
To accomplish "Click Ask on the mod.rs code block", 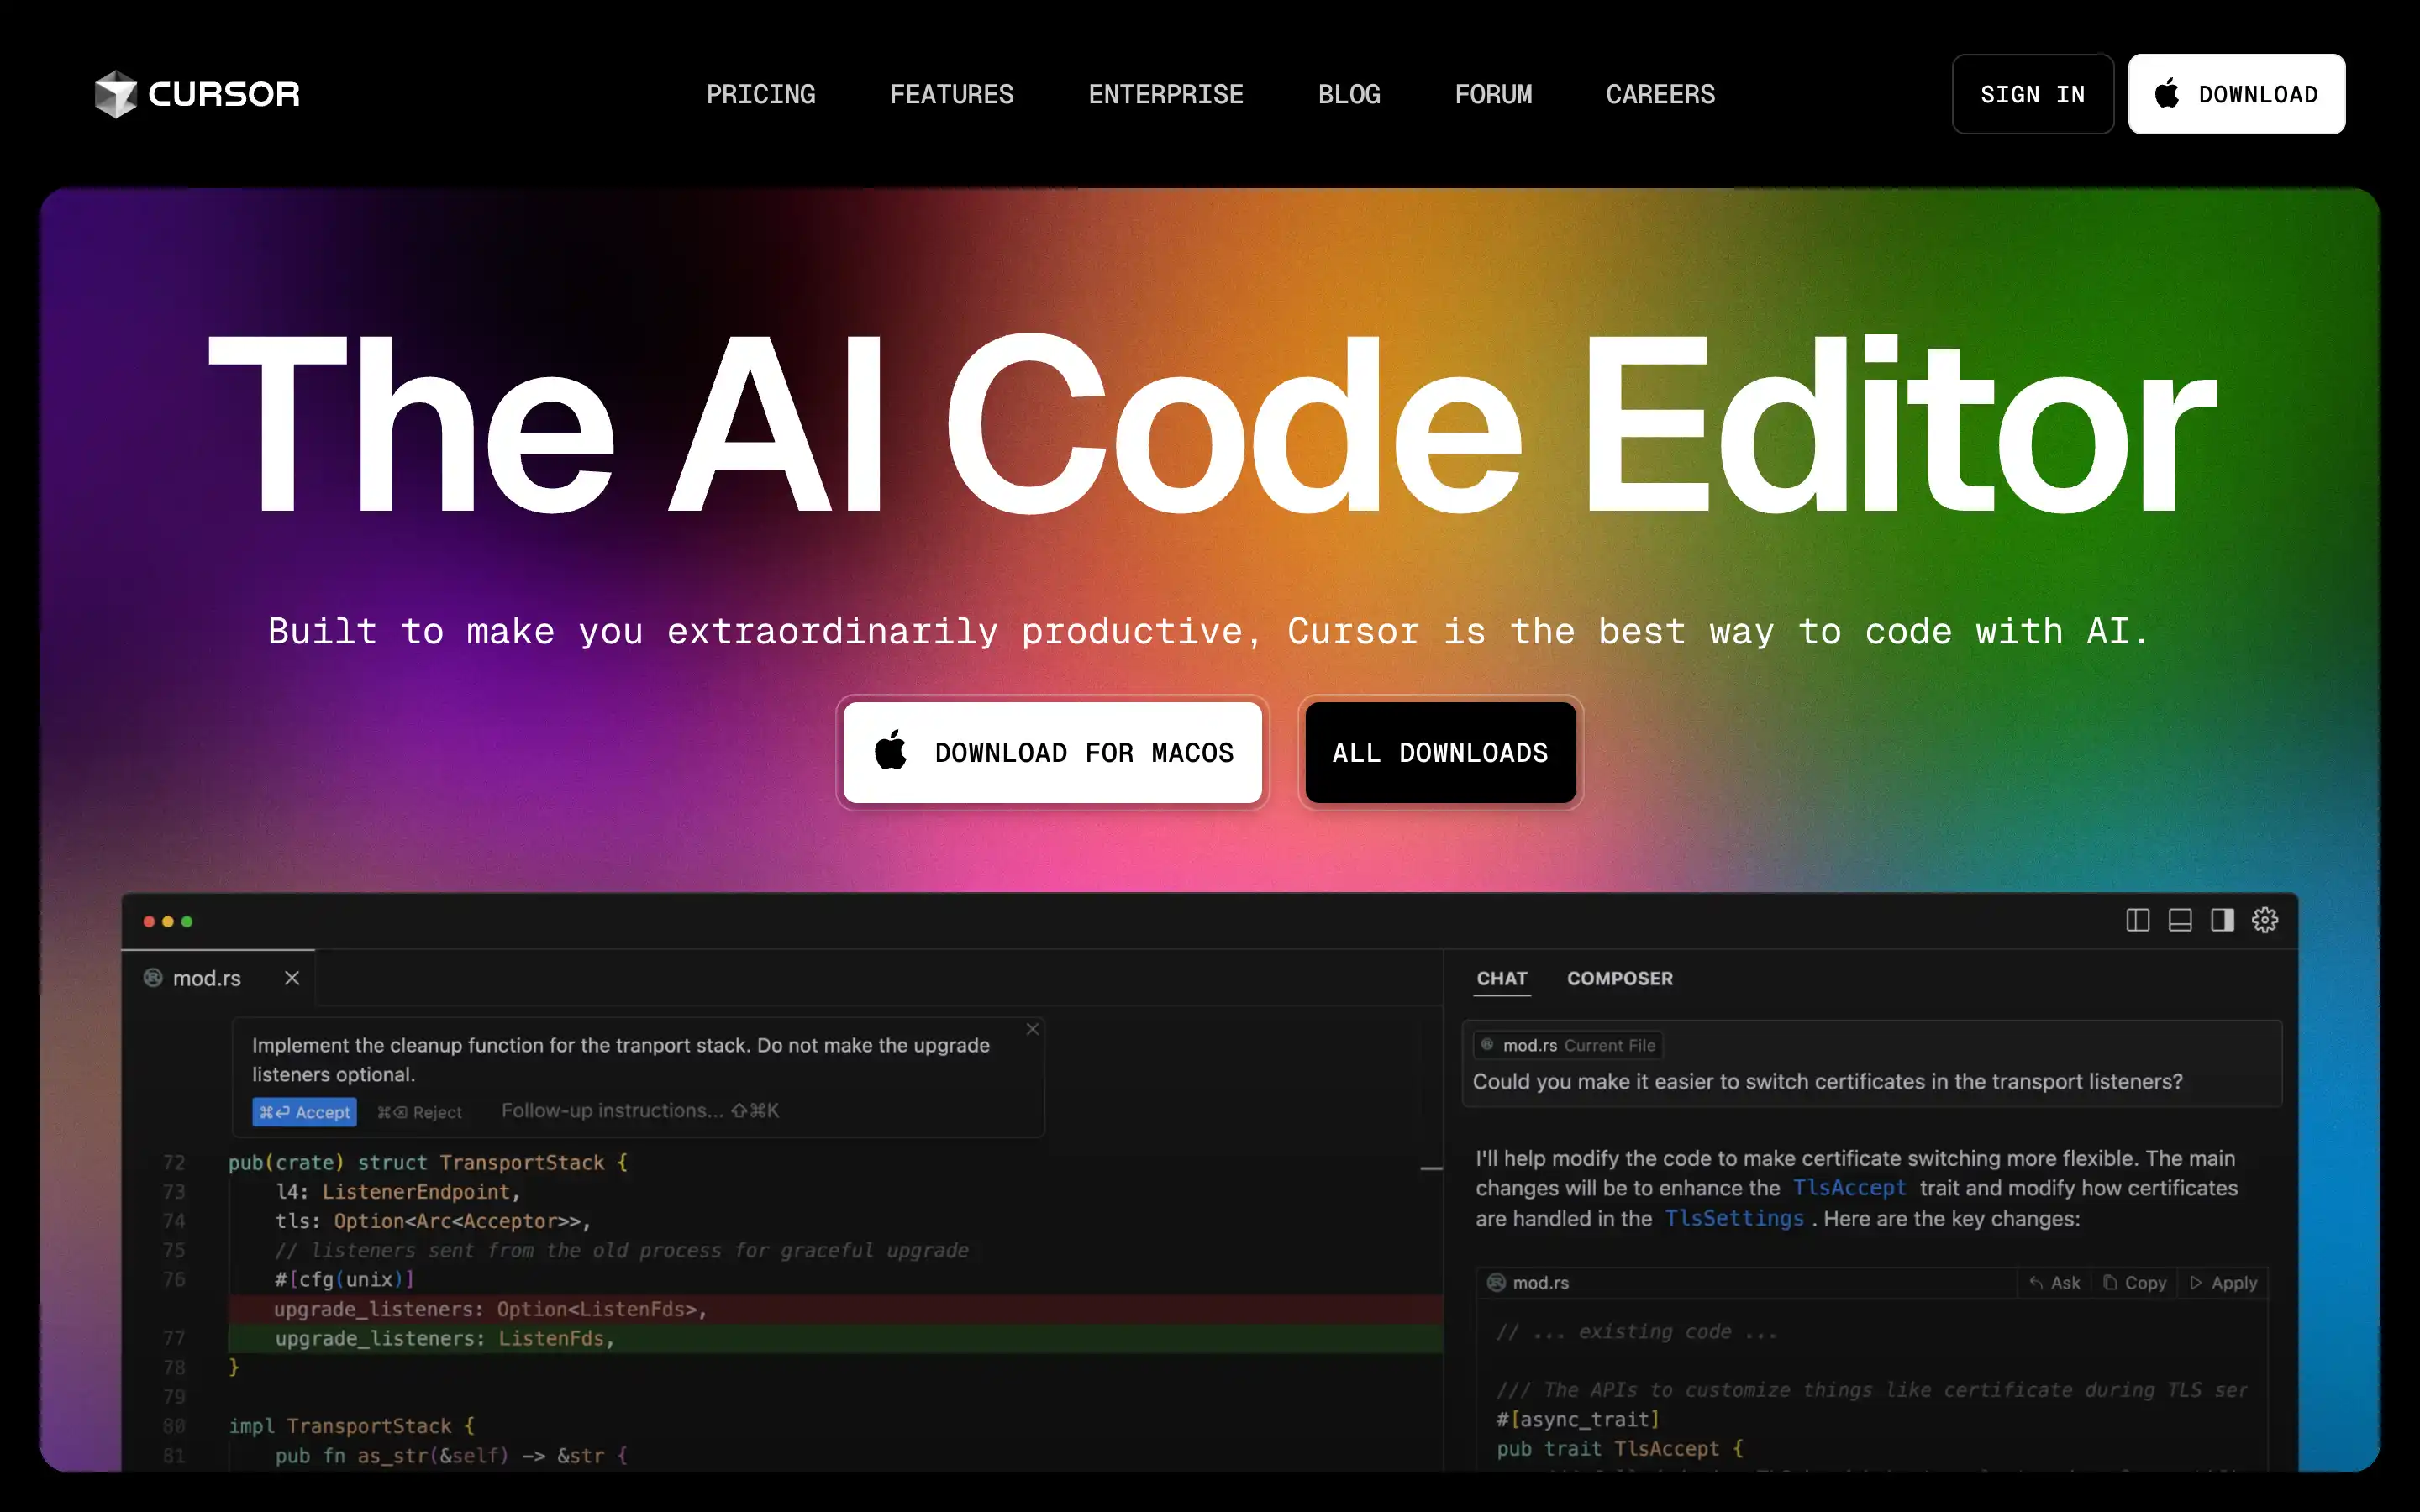I will pos(2054,1283).
